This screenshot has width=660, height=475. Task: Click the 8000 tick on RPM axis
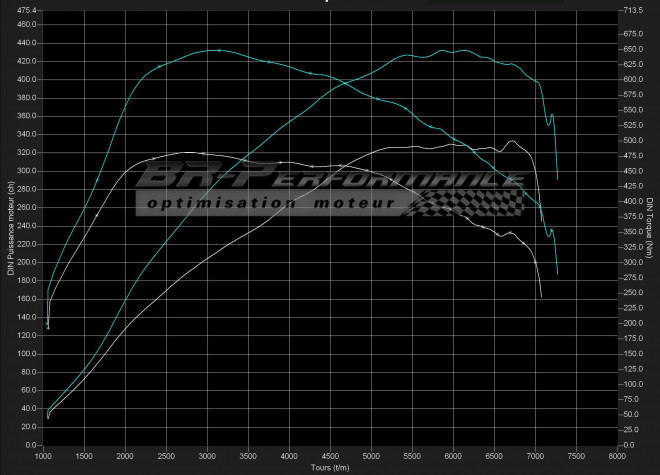tap(615, 455)
